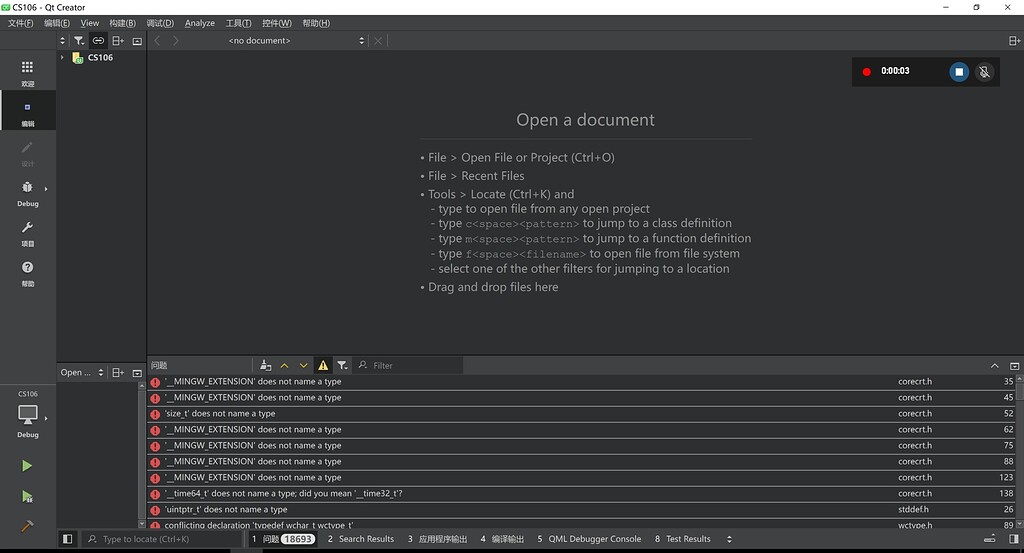Click the filter tree funnel icon in Projects pane

tap(79, 40)
